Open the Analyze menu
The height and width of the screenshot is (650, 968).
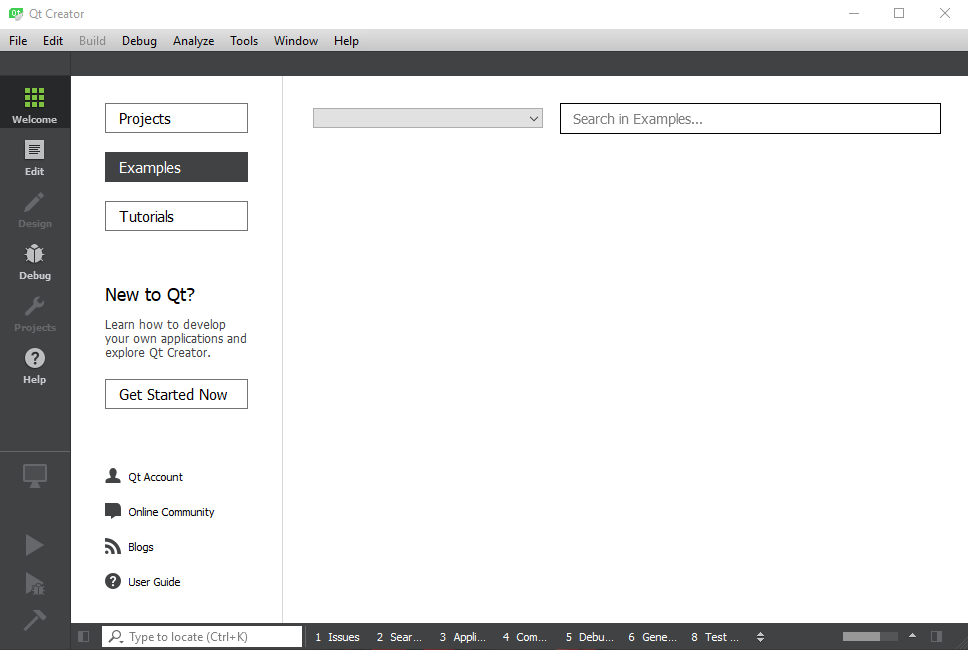click(x=194, y=41)
